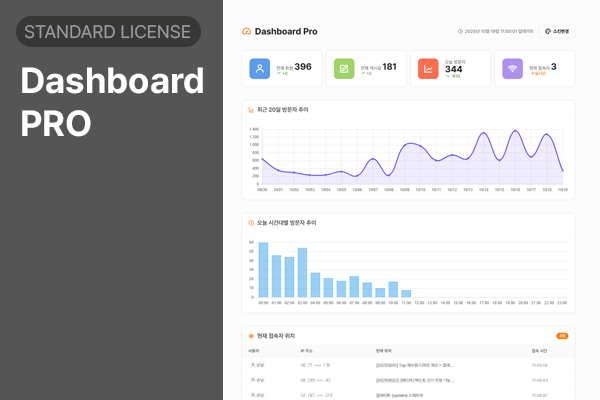The height and width of the screenshot is (400, 600).
Task: Click the 20-day visitor trend chart icon
Action: click(x=251, y=109)
